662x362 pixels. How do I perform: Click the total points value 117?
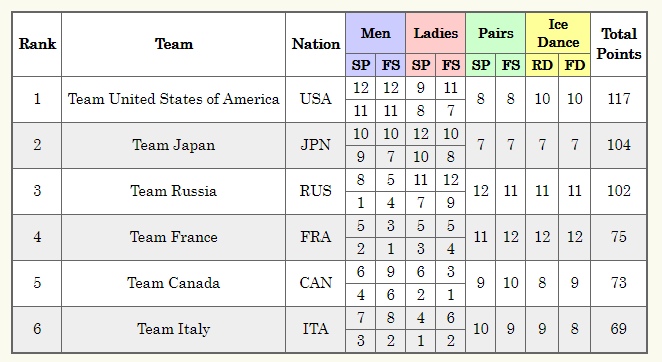[619, 100]
